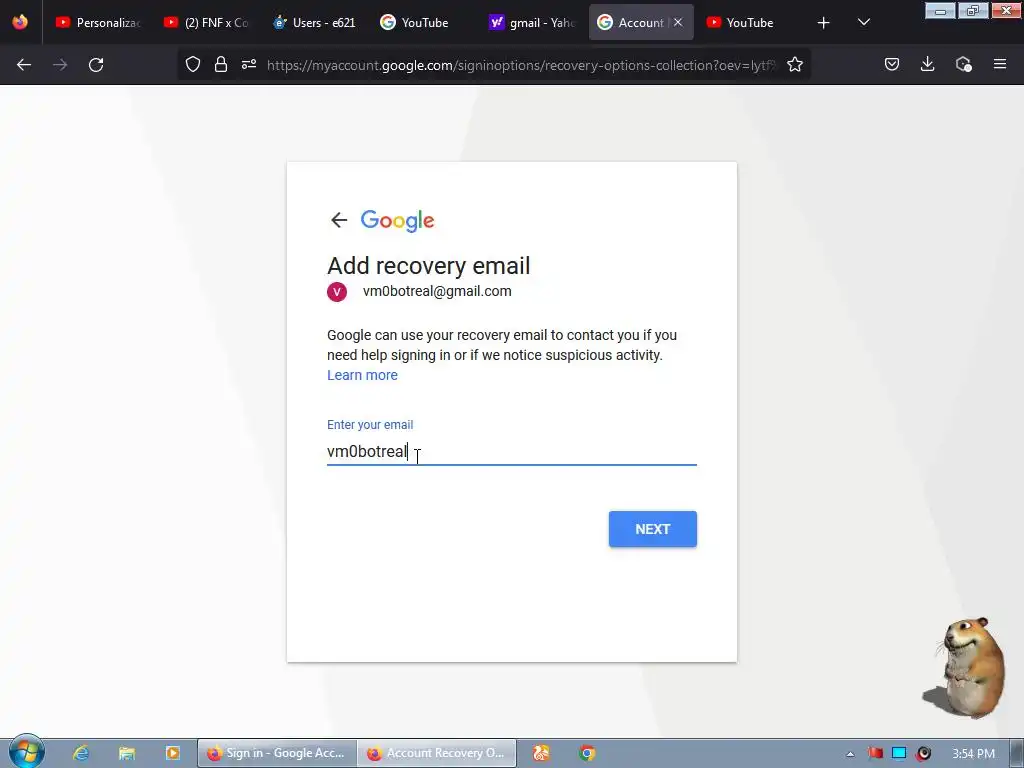This screenshot has width=1024, height=768.
Task: Click the back arrow beside Google logo
Action: pyautogui.click(x=338, y=220)
